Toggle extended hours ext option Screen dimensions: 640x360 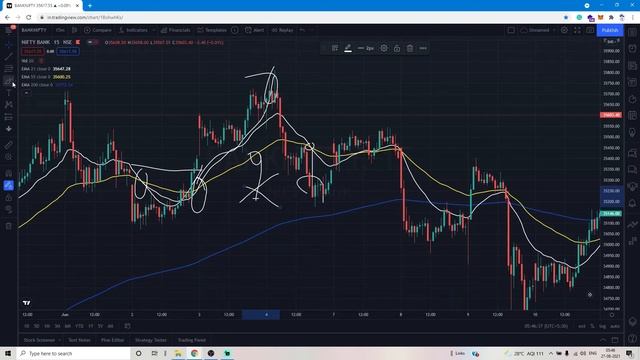click(582, 326)
